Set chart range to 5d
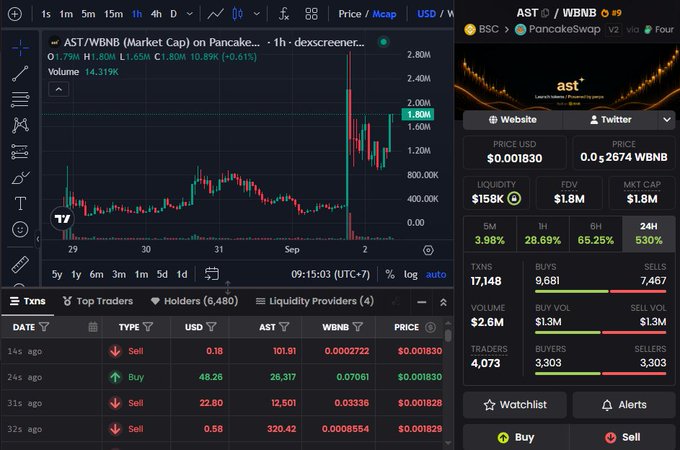Viewport: 680px width, 450px height. tap(162, 274)
